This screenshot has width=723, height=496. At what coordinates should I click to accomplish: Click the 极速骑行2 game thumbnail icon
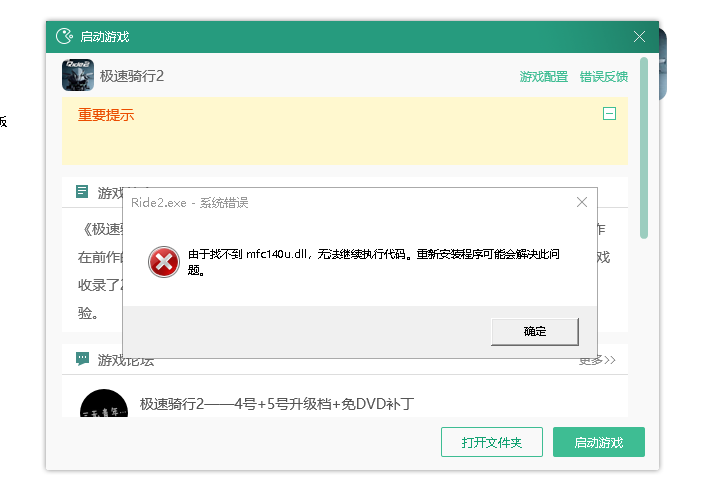[x=78, y=75]
